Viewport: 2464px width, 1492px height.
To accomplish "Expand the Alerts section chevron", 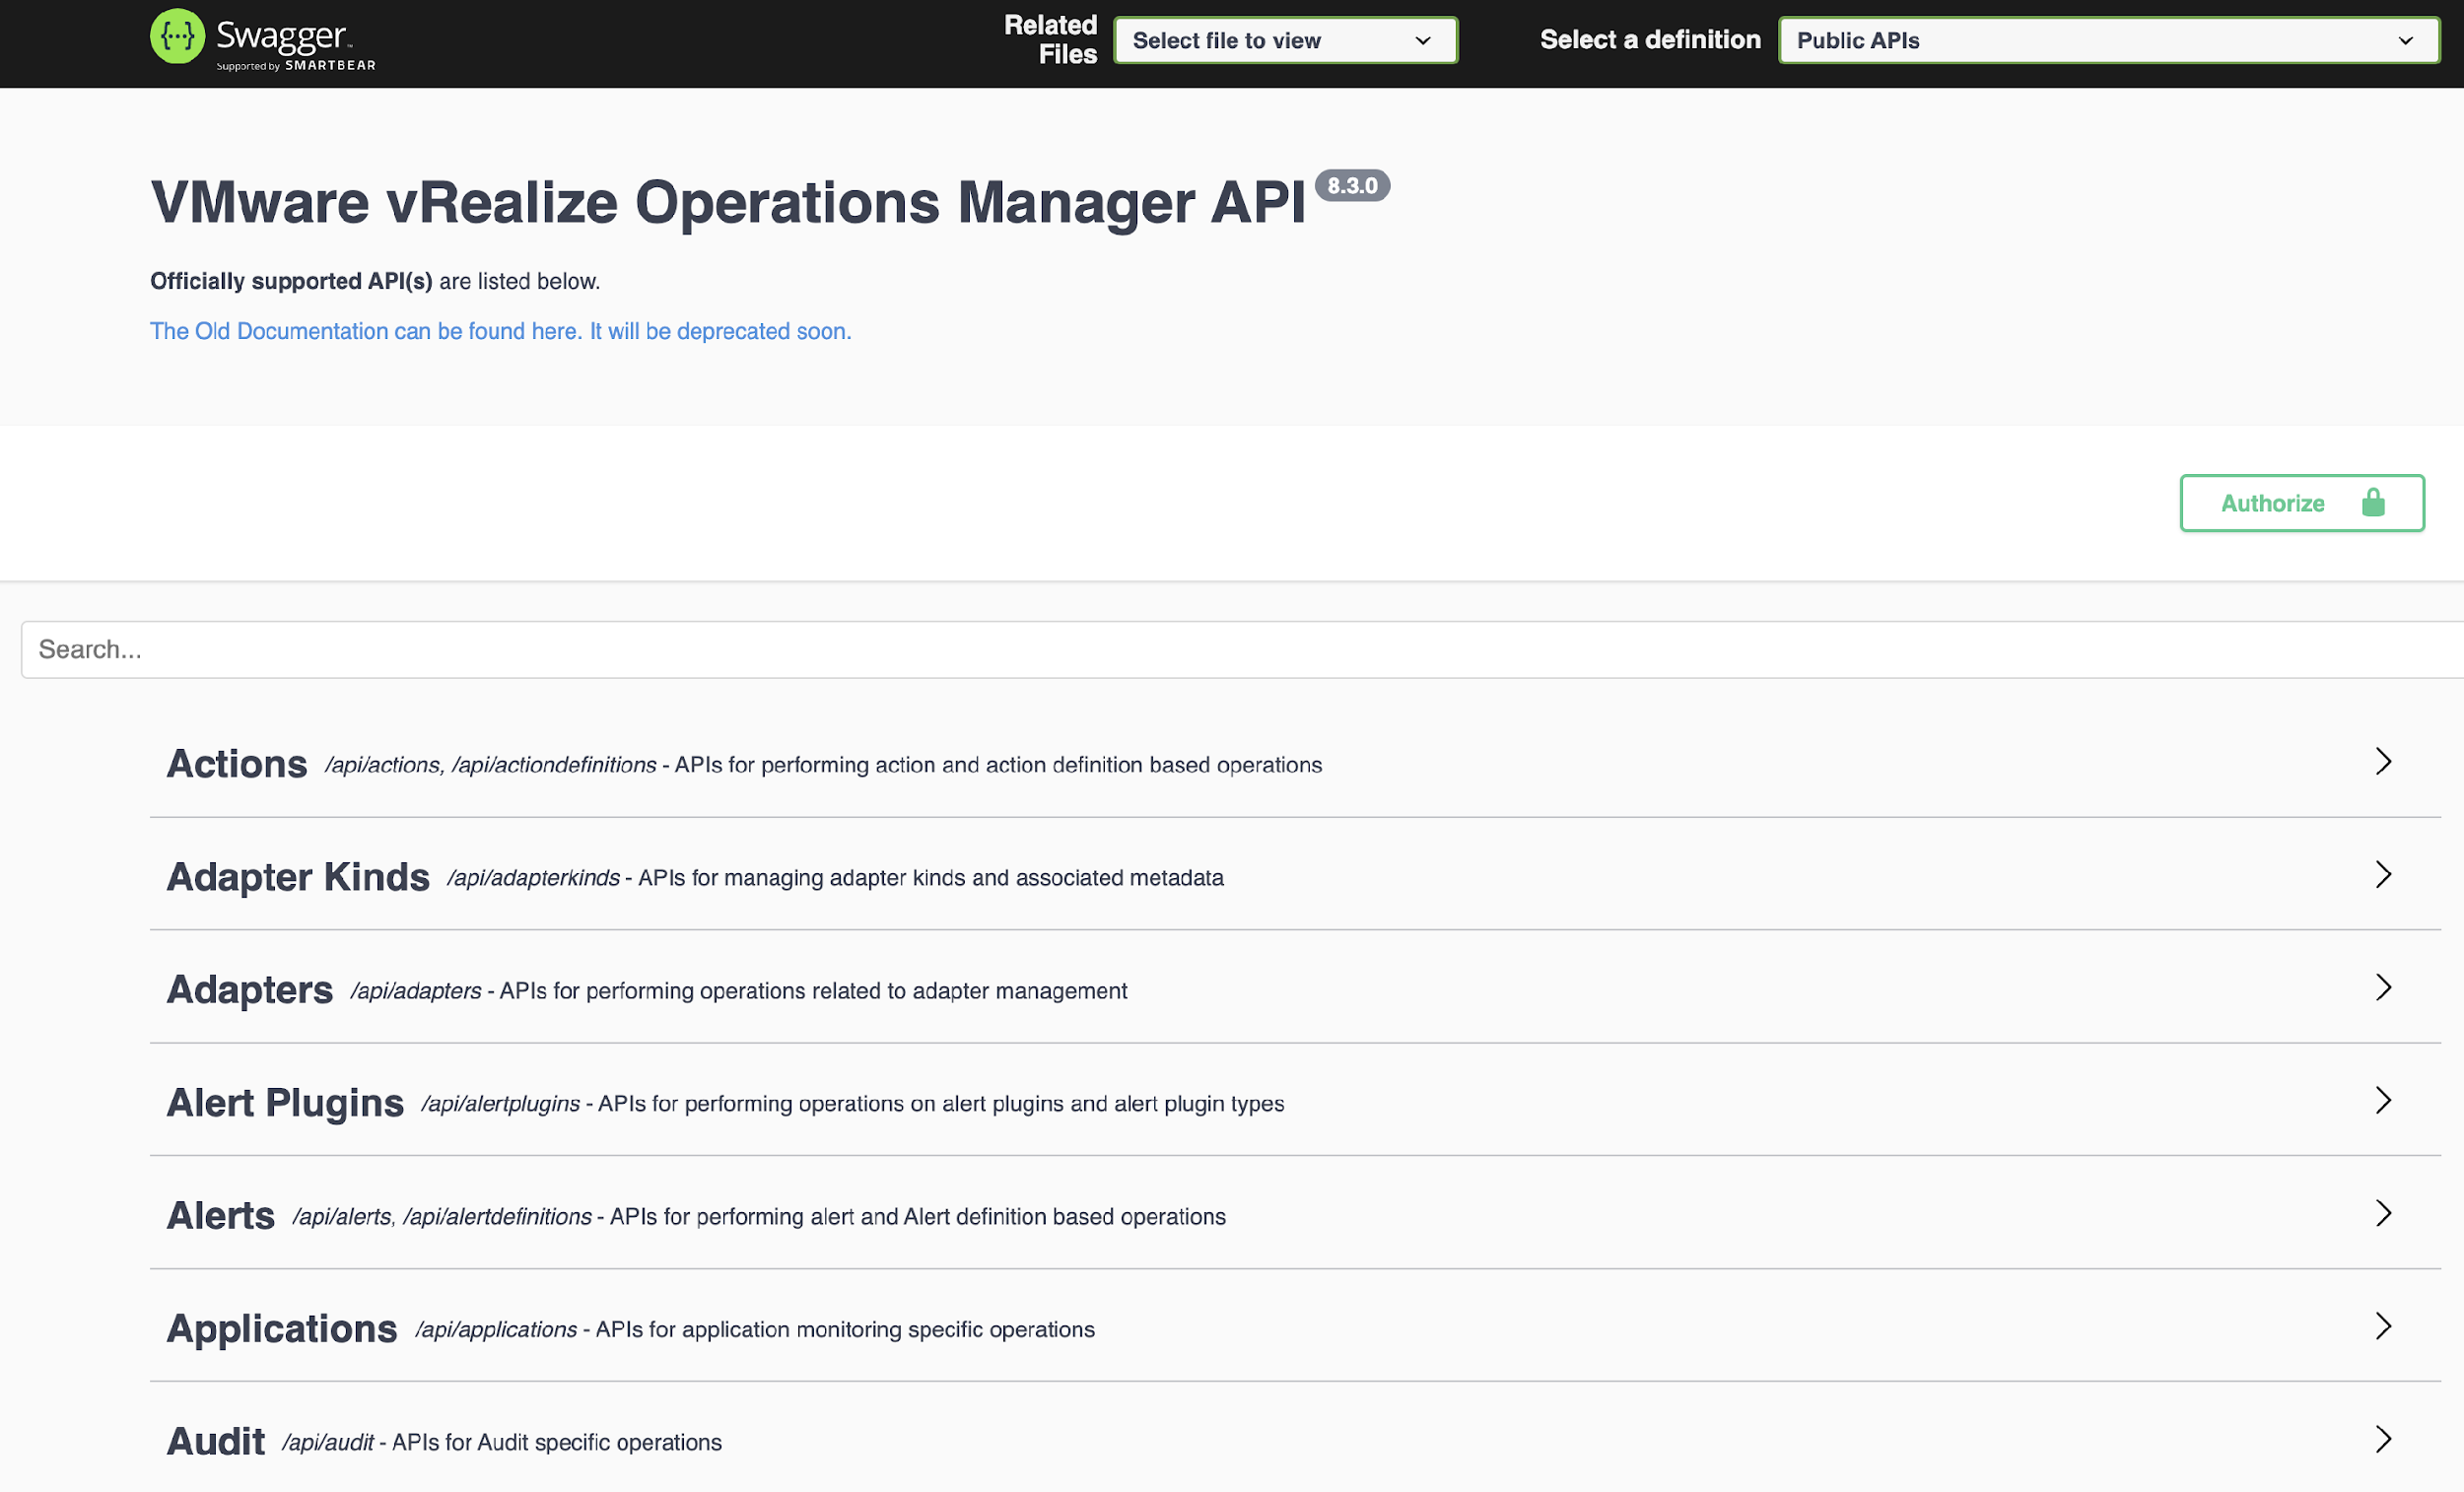I will (x=2383, y=1214).
